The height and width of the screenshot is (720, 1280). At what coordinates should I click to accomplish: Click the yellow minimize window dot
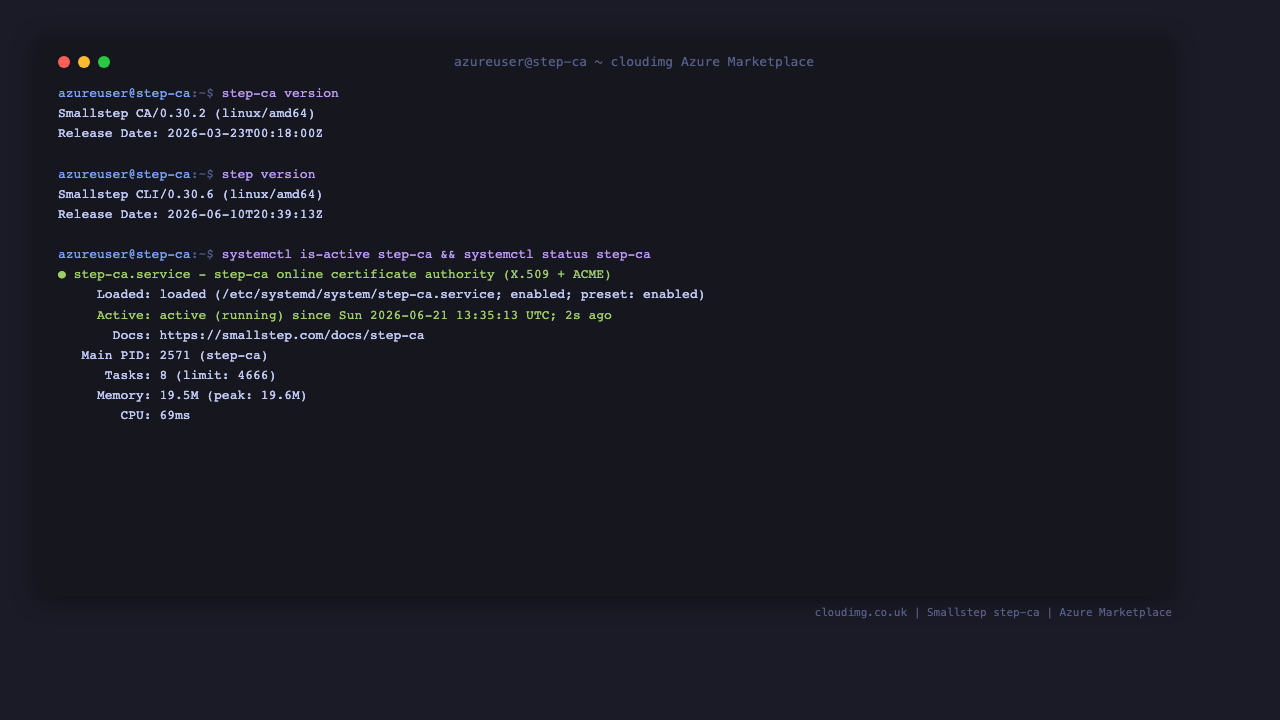84,62
